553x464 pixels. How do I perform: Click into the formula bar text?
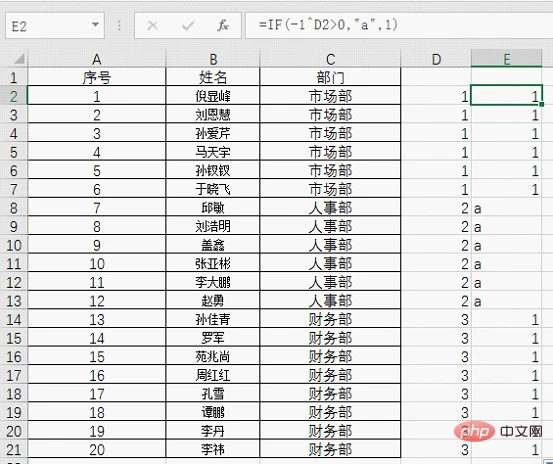(328, 25)
